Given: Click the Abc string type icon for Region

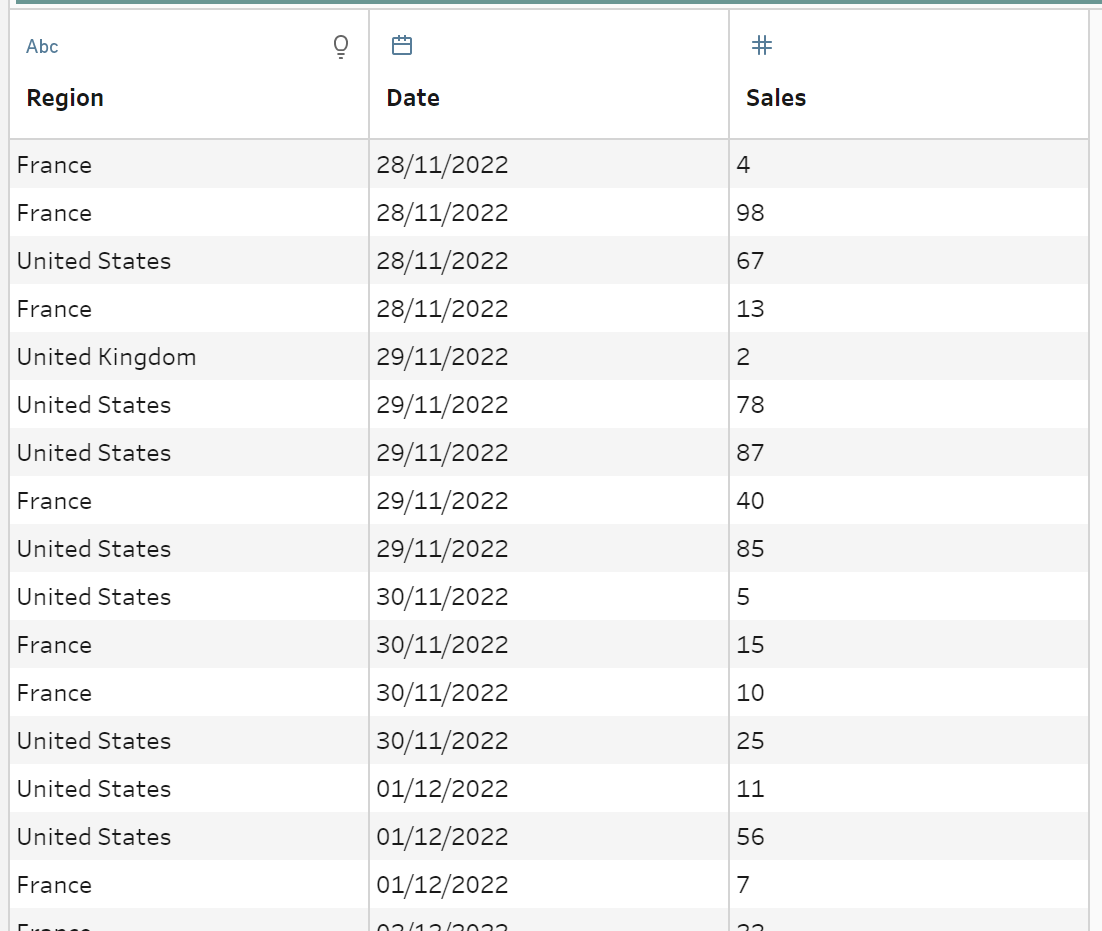Looking at the screenshot, I should (x=42, y=47).
